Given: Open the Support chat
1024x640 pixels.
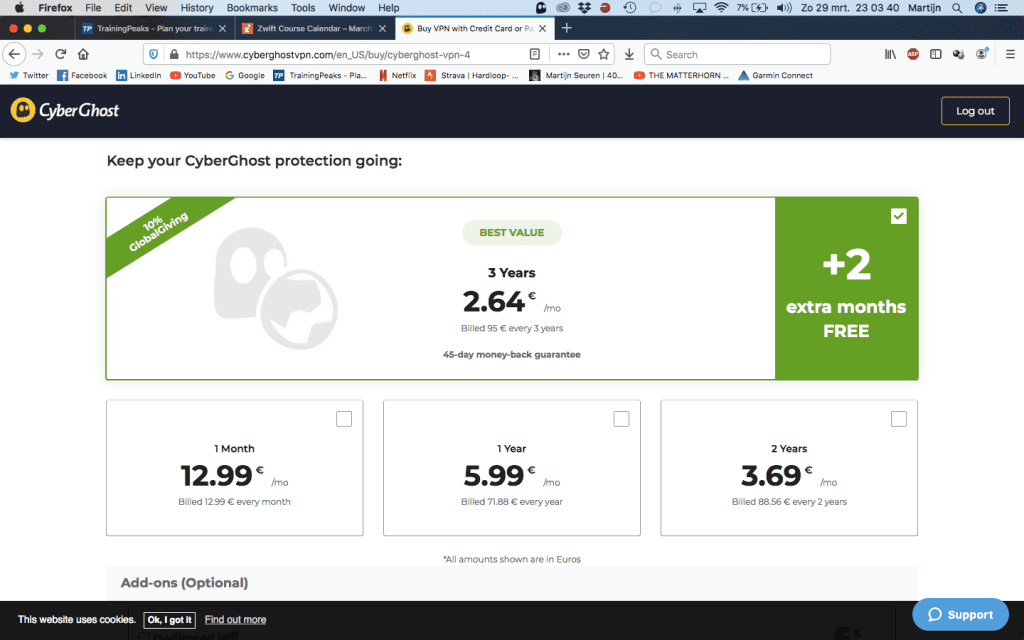Looking at the screenshot, I should (x=961, y=615).
